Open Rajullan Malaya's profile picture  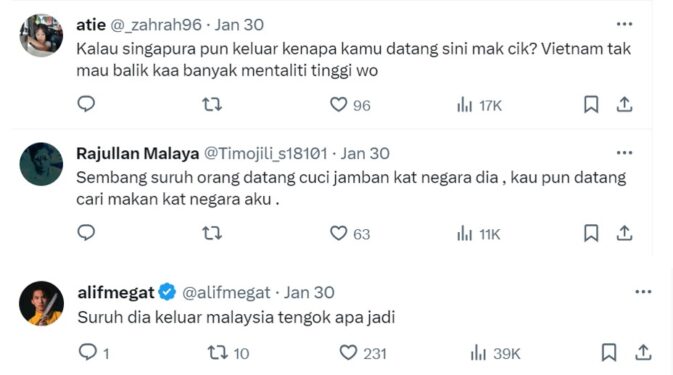click(x=41, y=164)
